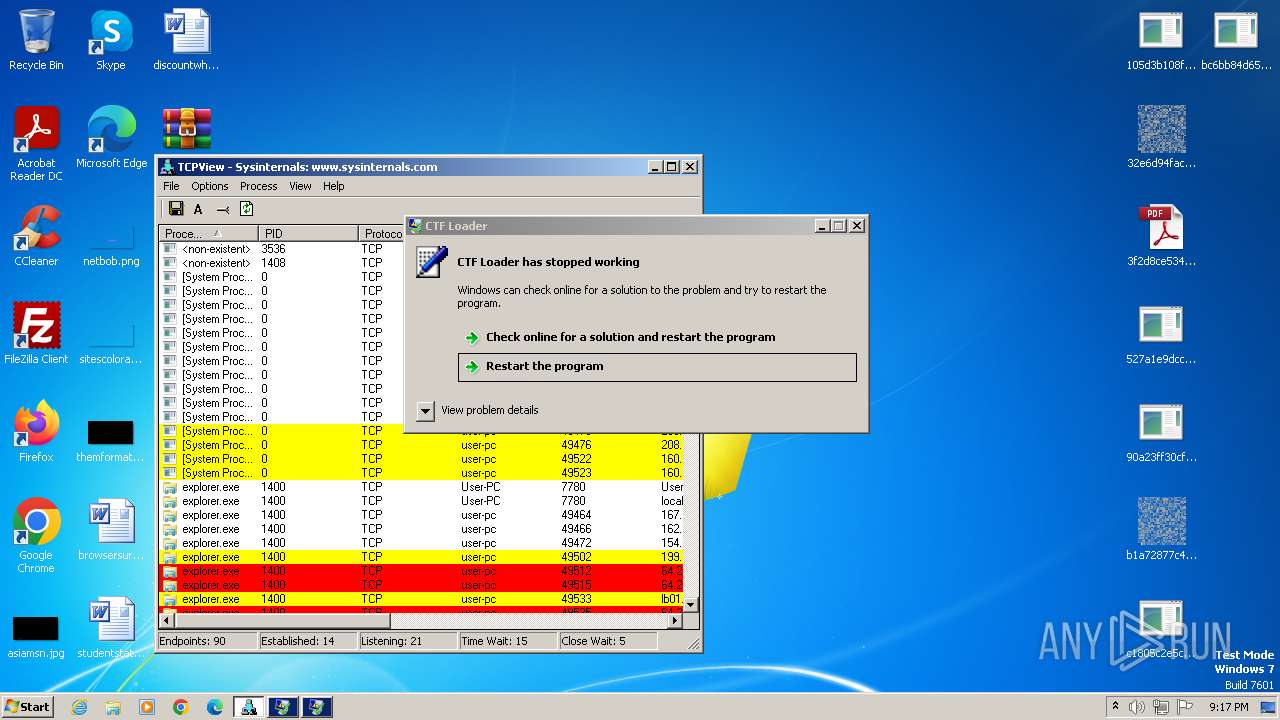Open Edge from the taskbar

click(x=215, y=707)
